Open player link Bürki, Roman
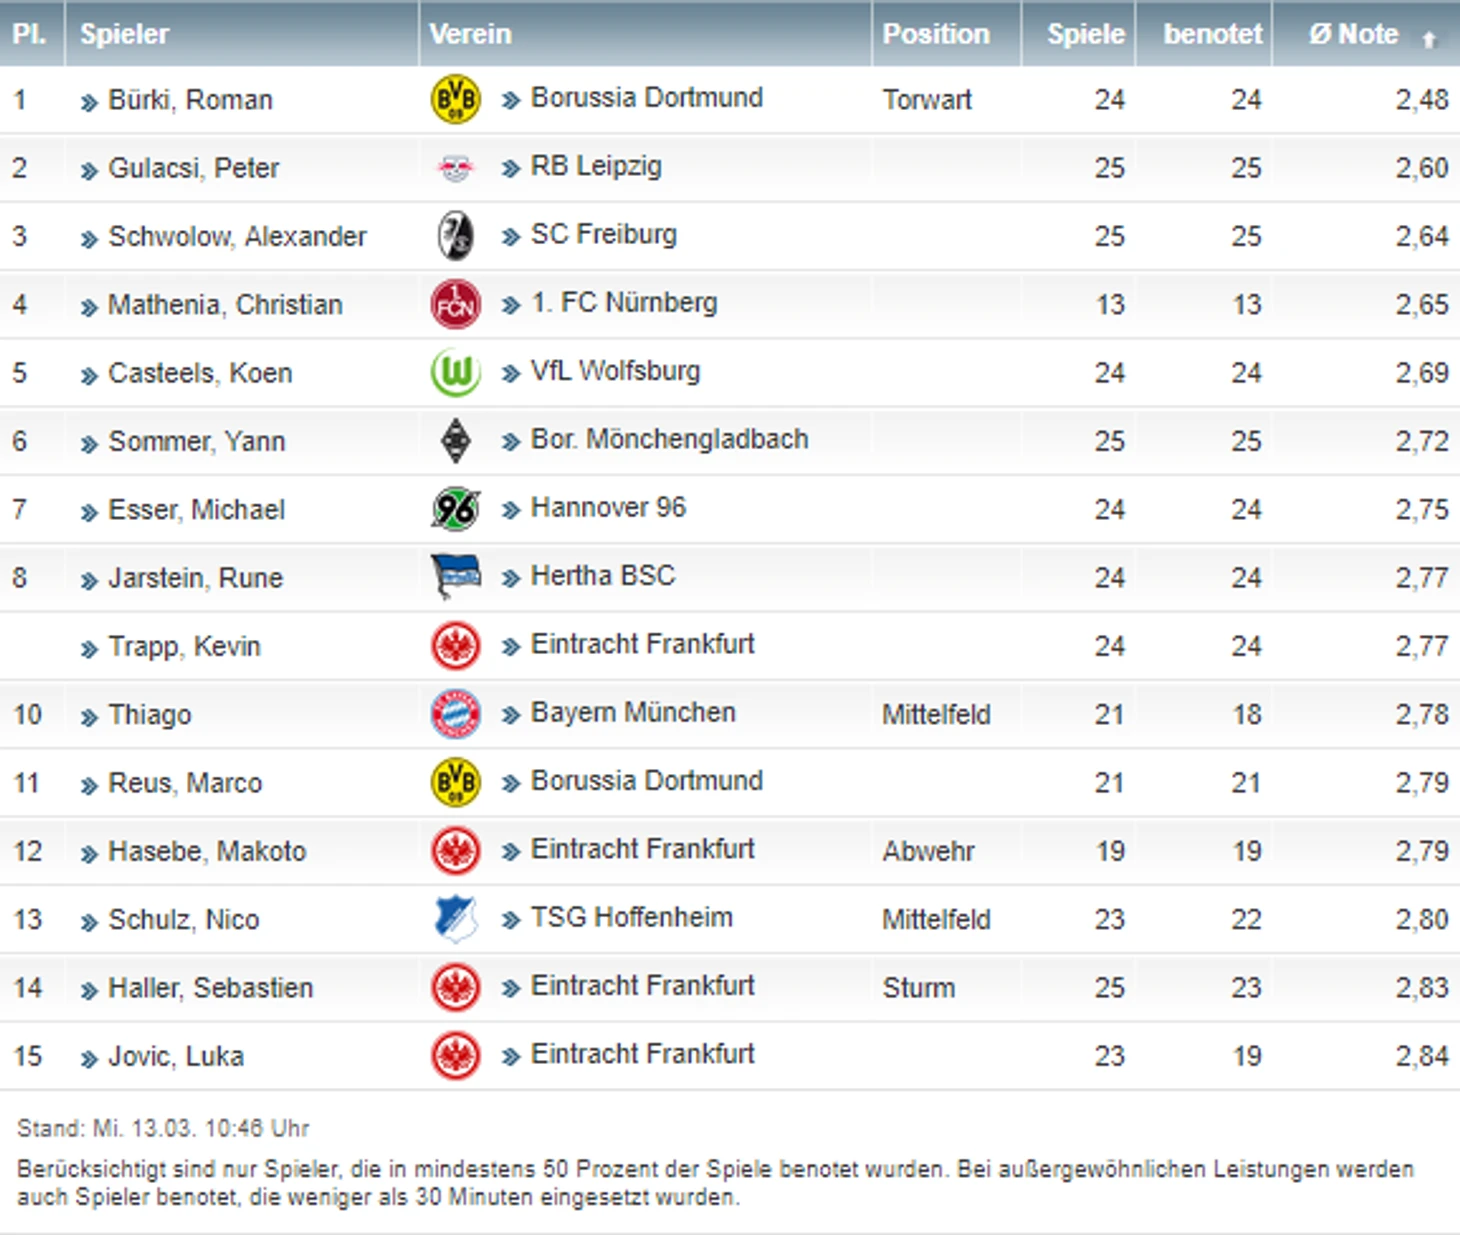1460x1235 pixels. tap(190, 100)
